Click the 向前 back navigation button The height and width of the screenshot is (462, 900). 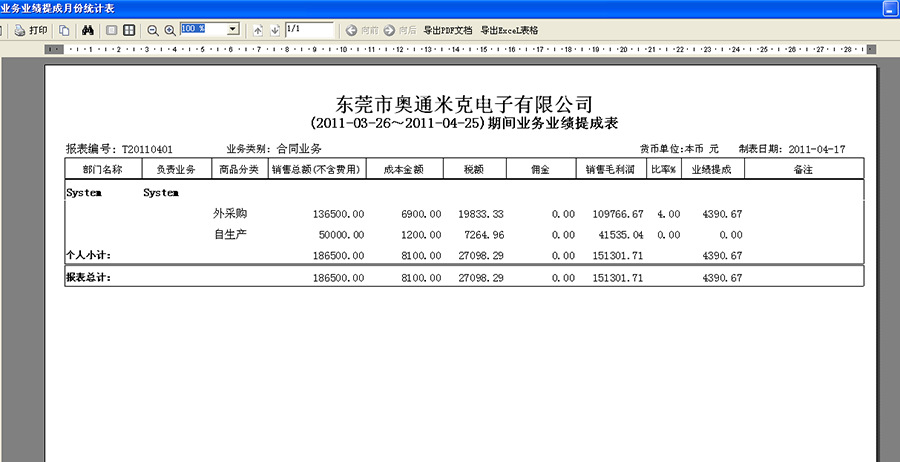pyautogui.click(x=362, y=30)
